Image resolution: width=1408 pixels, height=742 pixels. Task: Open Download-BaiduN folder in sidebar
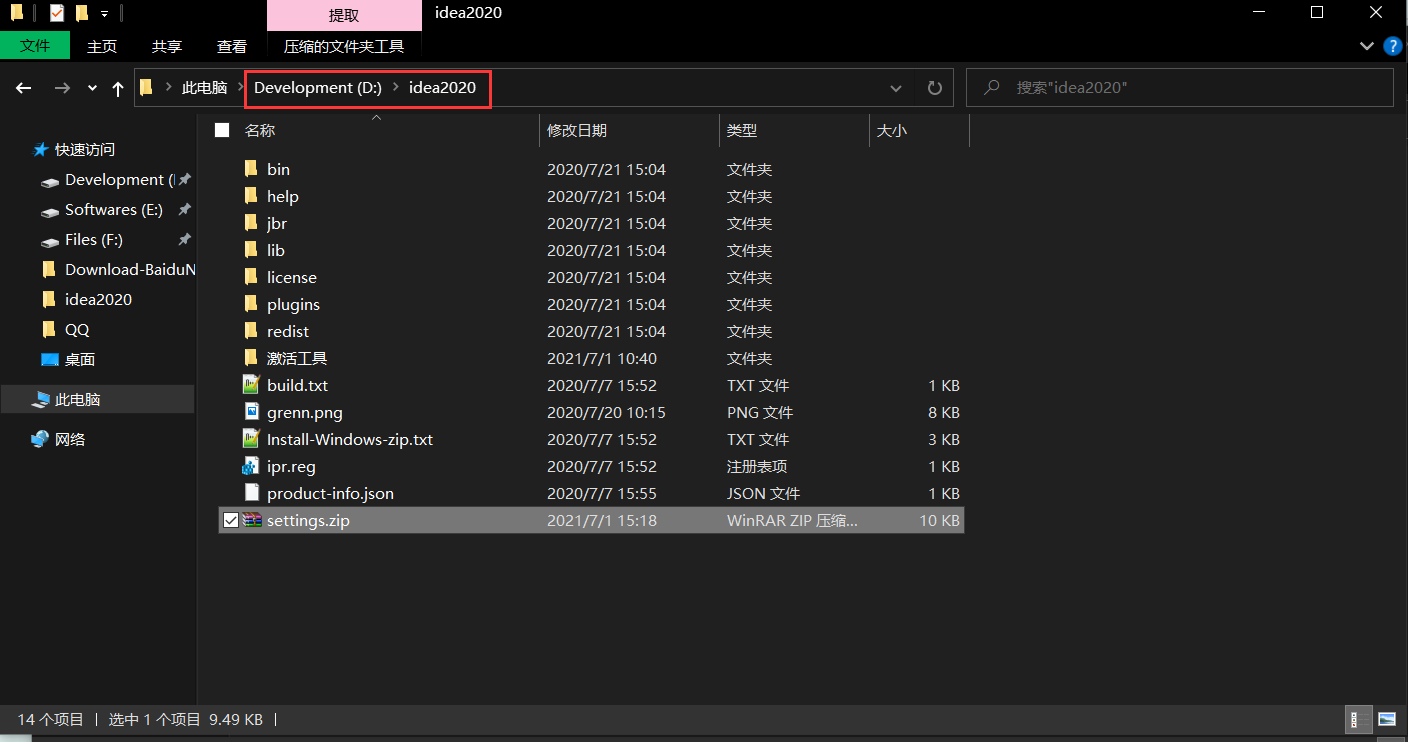click(x=118, y=270)
